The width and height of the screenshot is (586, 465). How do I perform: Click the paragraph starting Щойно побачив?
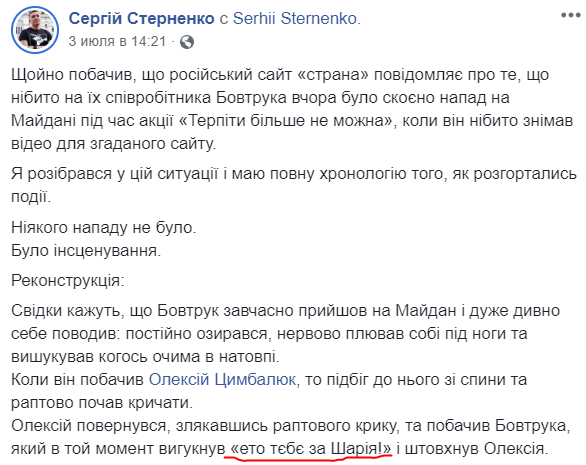(x=292, y=110)
